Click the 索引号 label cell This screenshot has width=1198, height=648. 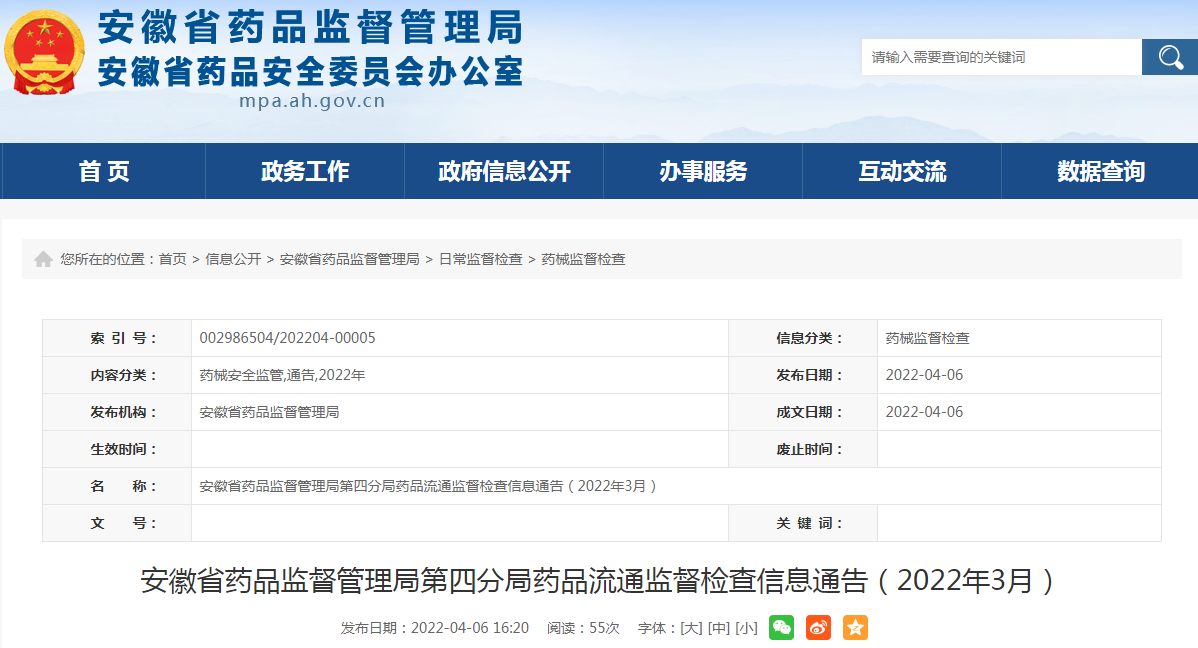point(117,338)
